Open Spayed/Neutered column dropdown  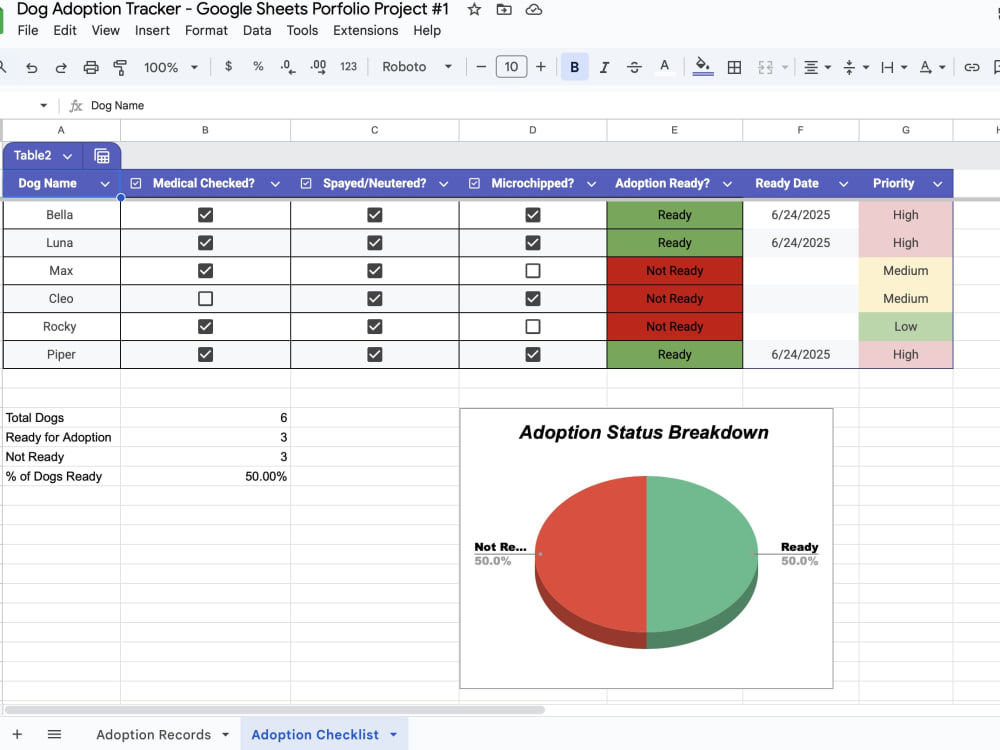[x=444, y=184]
